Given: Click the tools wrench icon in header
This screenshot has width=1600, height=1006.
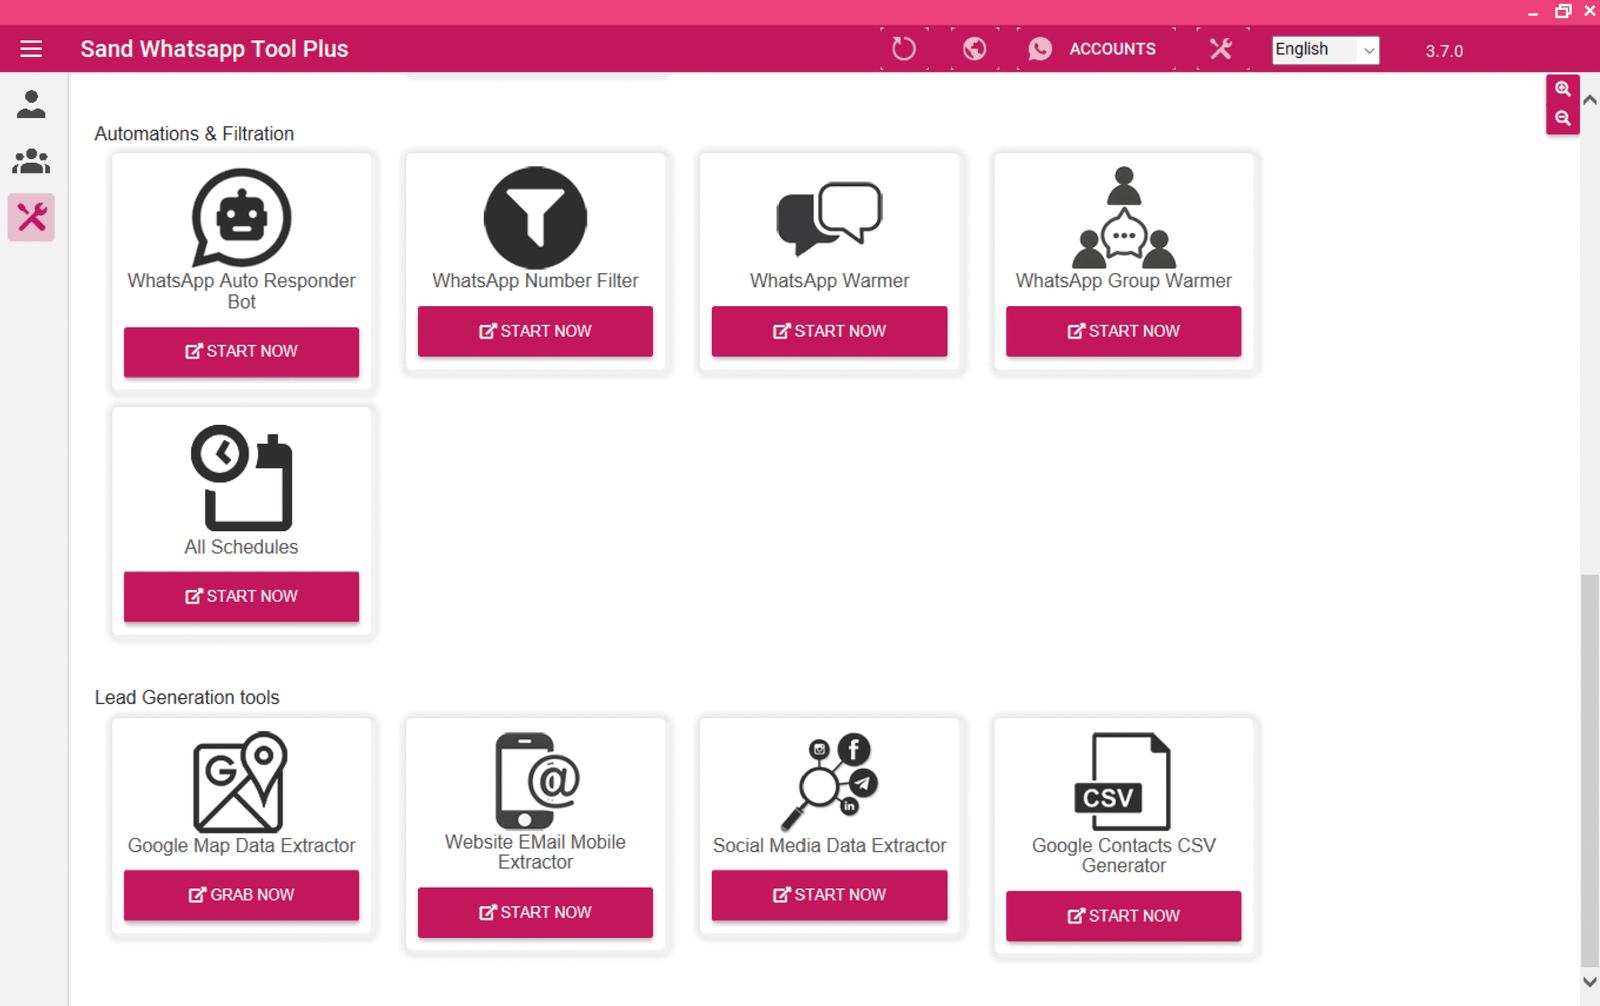Looking at the screenshot, I should [1220, 49].
